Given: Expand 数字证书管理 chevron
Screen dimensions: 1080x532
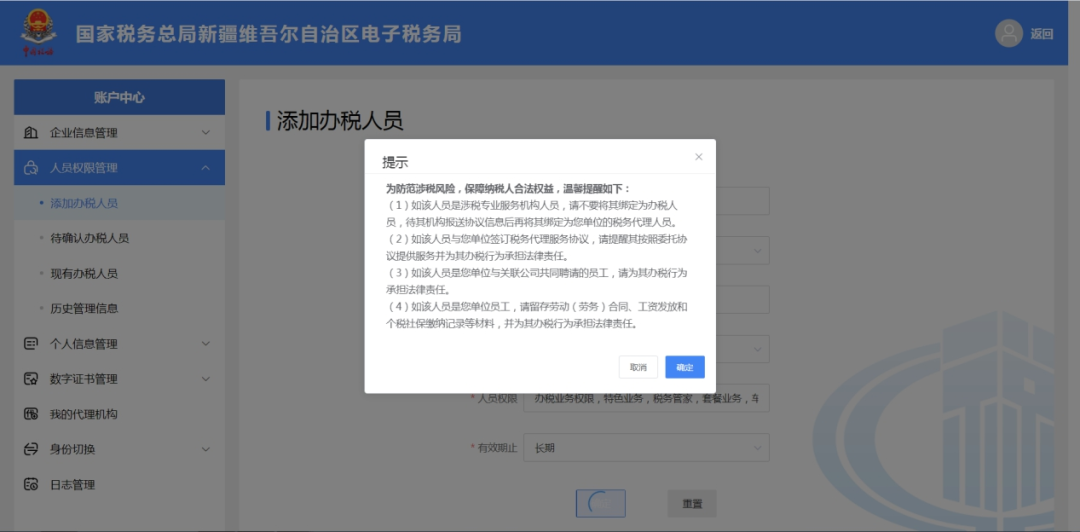Looking at the screenshot, I should (x=205, y=378).
